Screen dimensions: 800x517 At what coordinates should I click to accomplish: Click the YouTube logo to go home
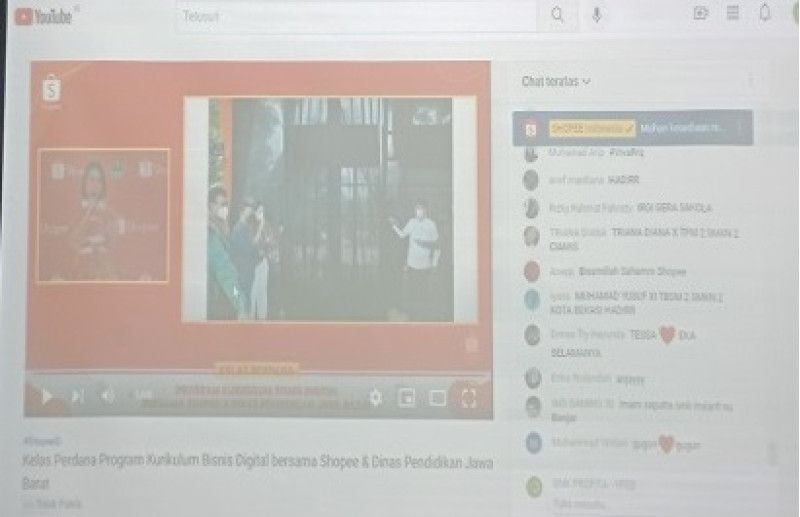pos(43,15)
